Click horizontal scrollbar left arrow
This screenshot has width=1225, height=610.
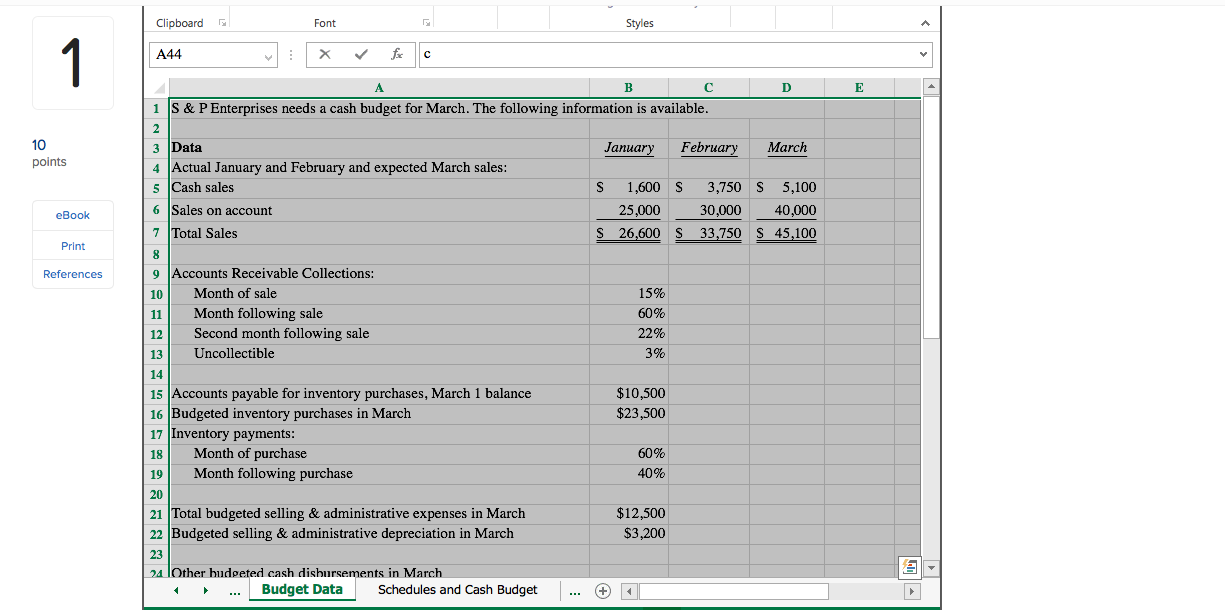[630, 591]
